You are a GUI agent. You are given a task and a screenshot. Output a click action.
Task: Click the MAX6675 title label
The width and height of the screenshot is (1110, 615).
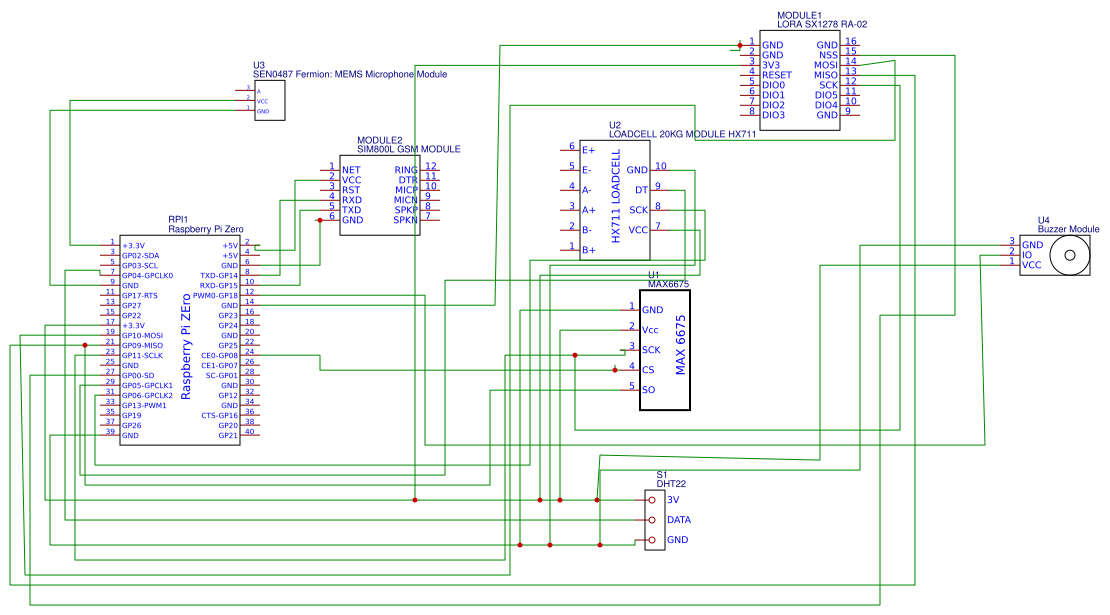click(x=668, y=284)
